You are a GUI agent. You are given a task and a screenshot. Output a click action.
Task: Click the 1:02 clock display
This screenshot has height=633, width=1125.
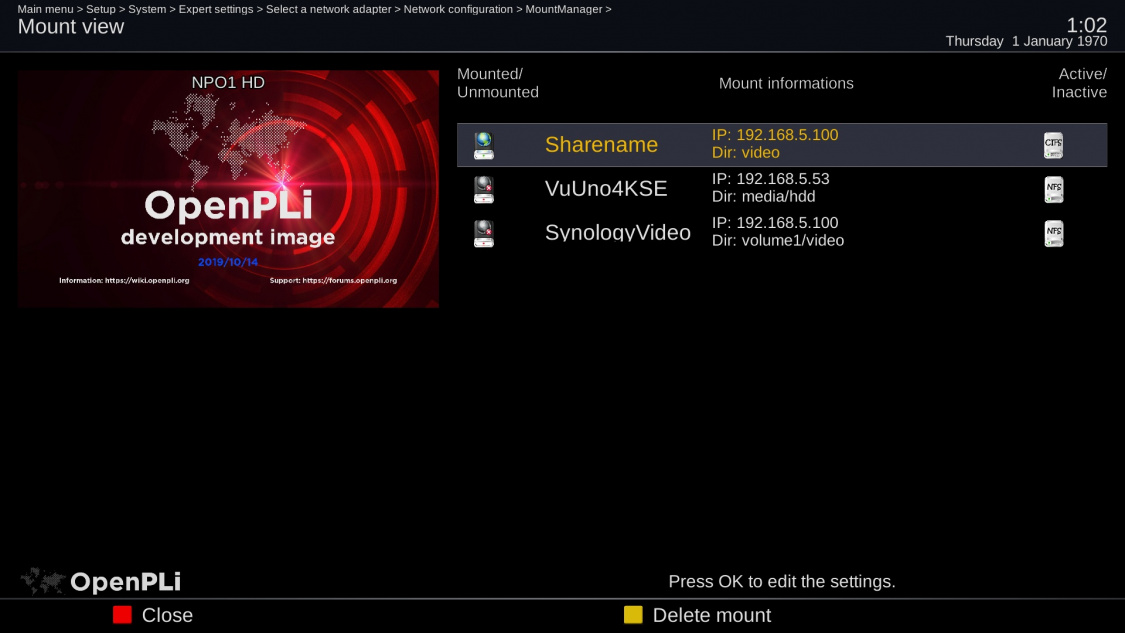click(1086, 25)
